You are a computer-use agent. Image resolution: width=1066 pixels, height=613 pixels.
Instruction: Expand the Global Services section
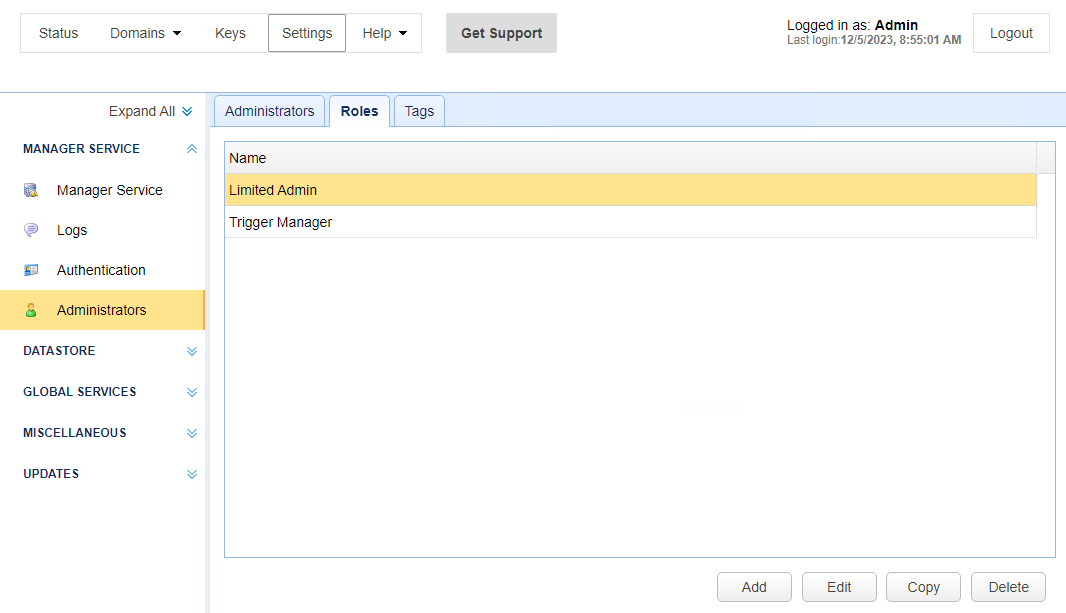(x=192, y=393)
